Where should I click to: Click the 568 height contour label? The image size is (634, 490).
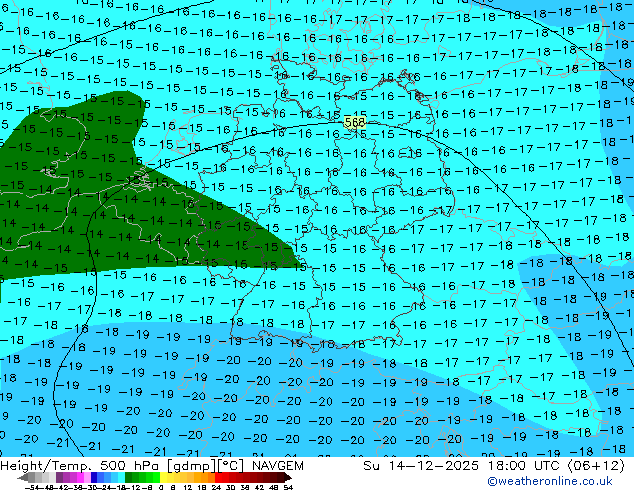[355, 122]
